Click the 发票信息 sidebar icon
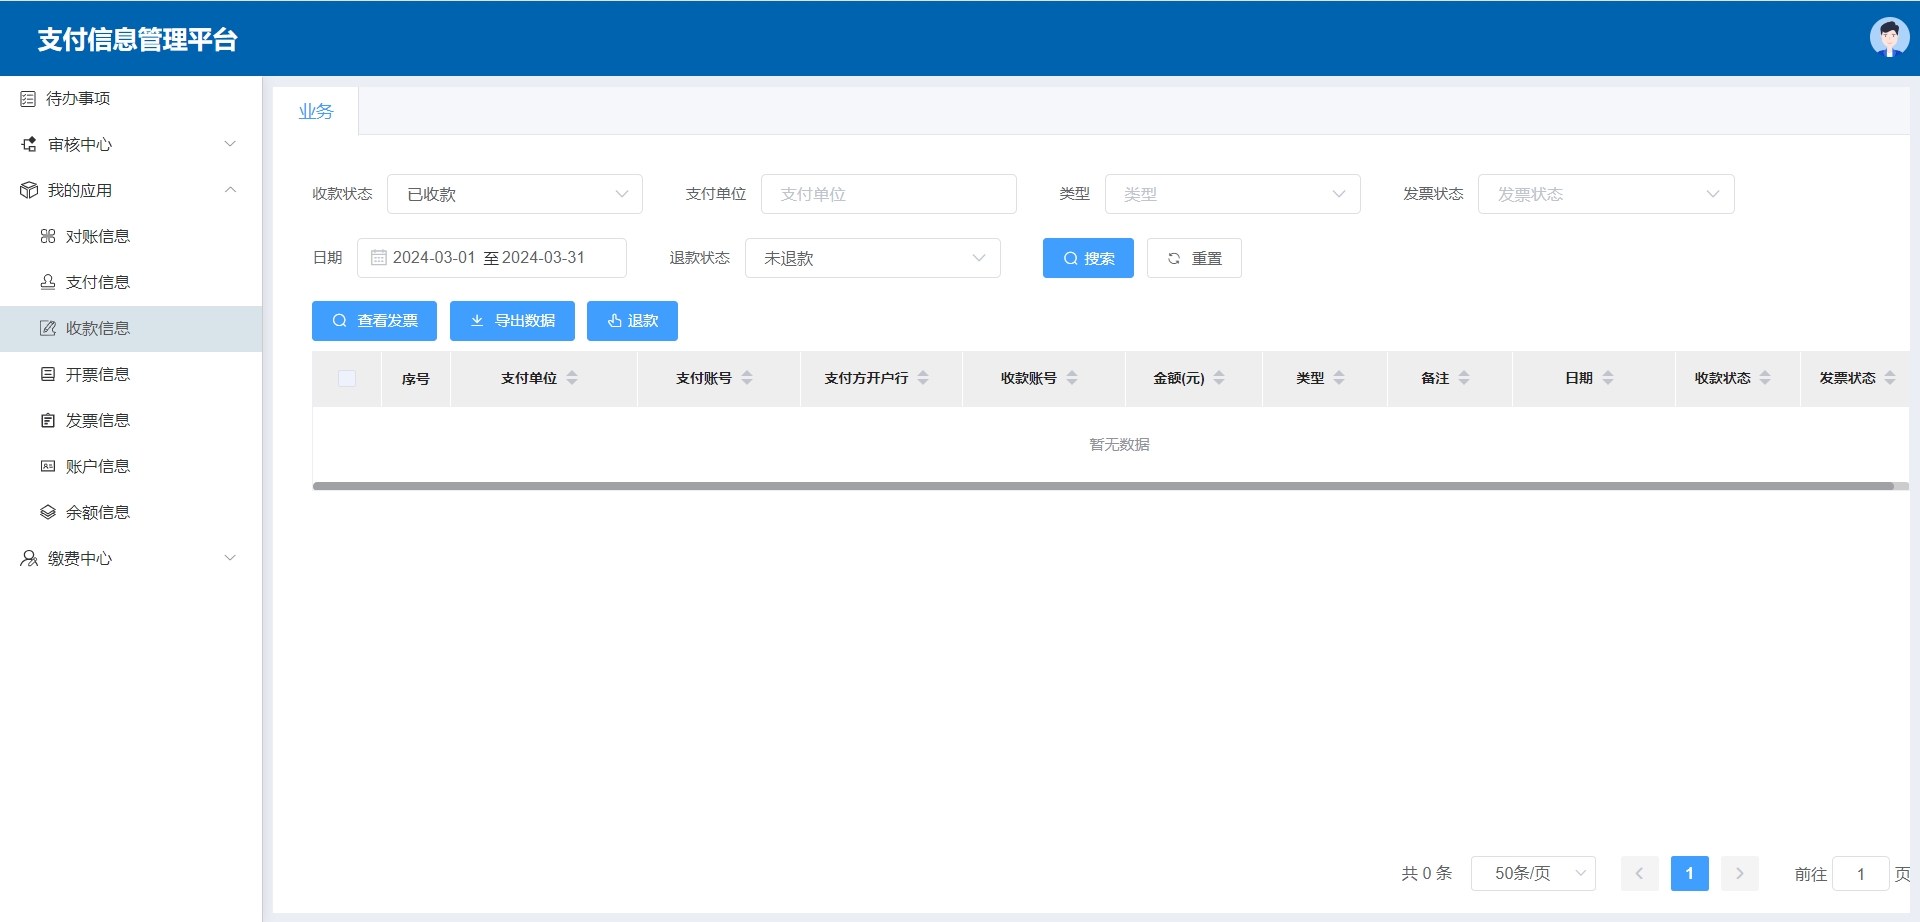 [x=48, y=421]
